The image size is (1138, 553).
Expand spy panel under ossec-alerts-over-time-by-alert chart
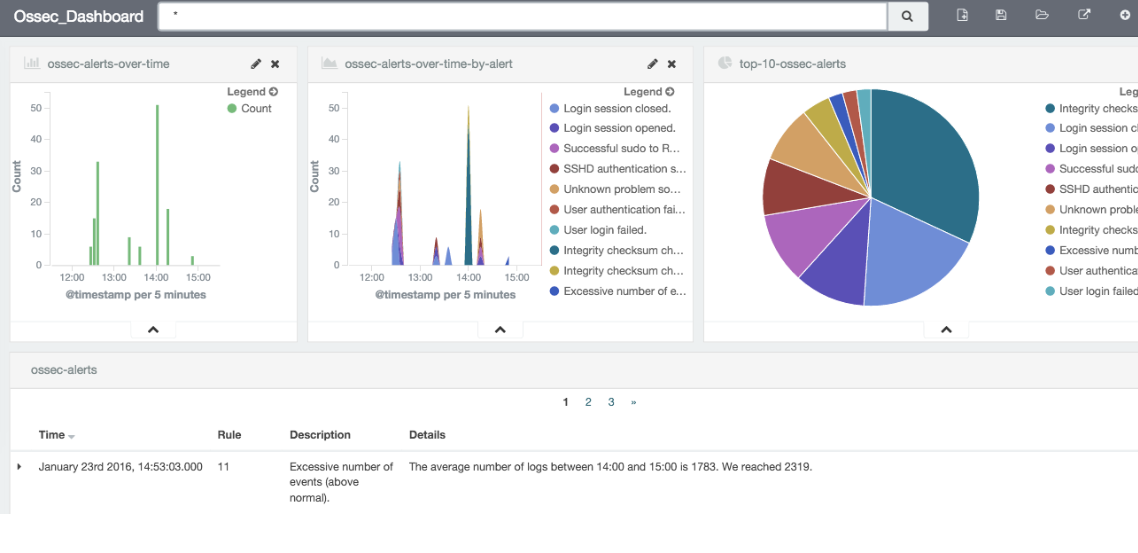(x=499, y=329)
